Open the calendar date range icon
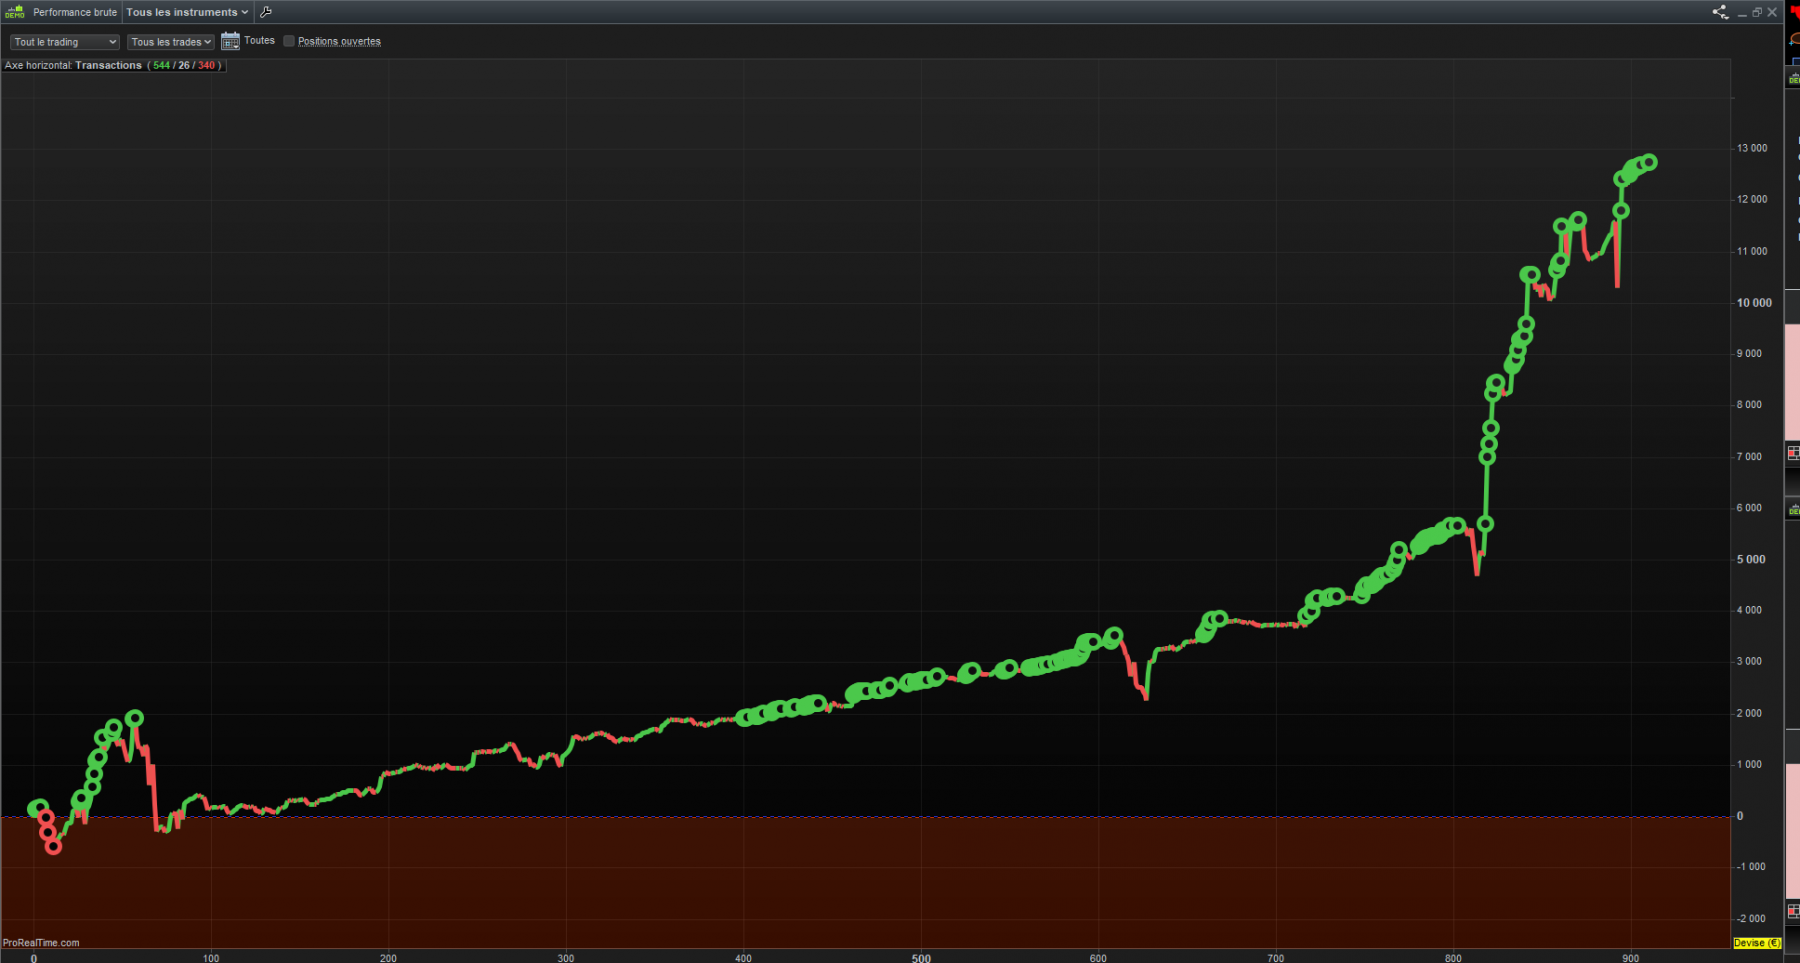Image resolution: width=1800 pixels, height=963 pixels. 230,41
